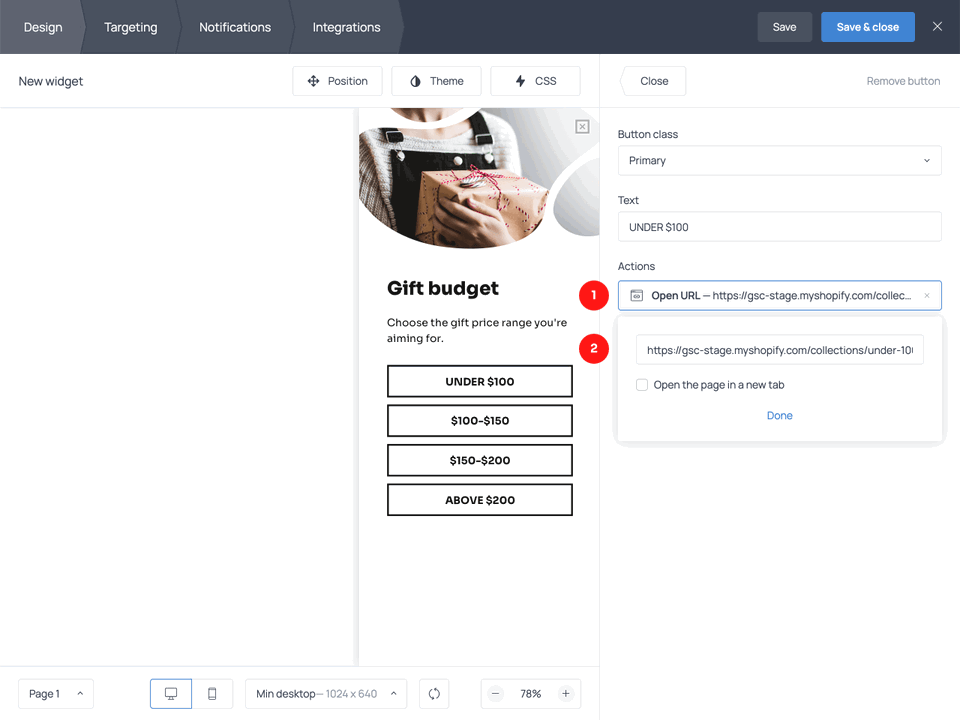Select the desktop preview icon

170,693
